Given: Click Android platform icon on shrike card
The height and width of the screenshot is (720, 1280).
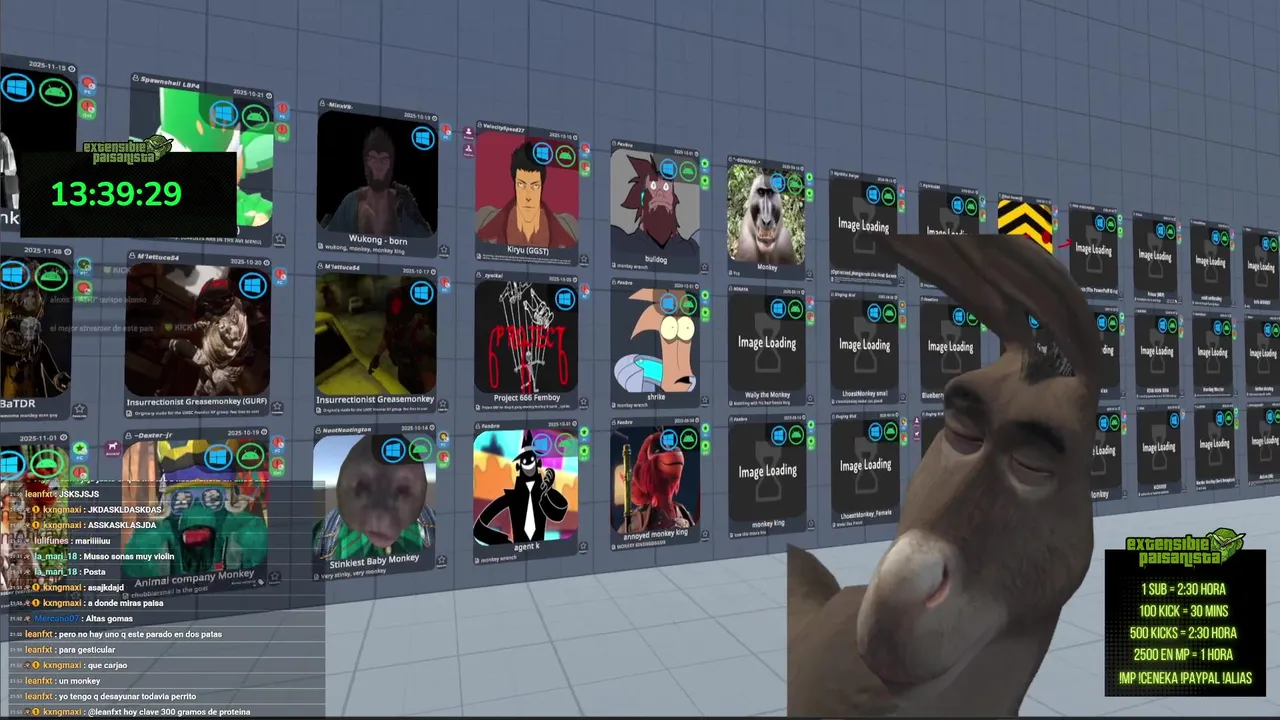Looking at the screenshot, I should pyautogui.click(x=688, y=304).
